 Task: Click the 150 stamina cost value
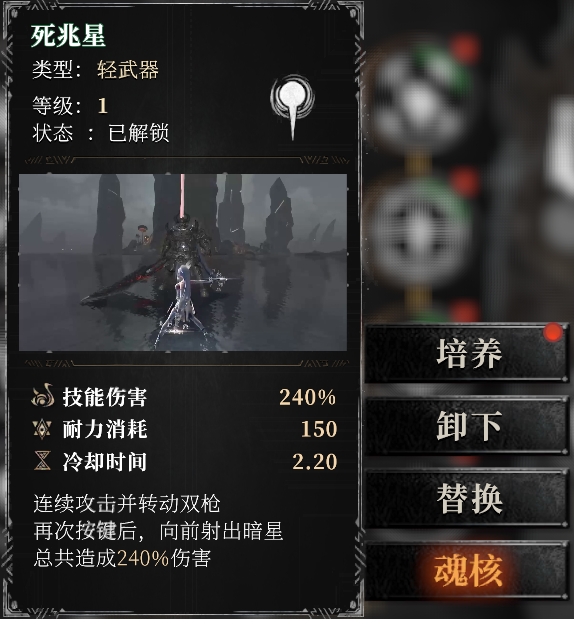[319, 429]
